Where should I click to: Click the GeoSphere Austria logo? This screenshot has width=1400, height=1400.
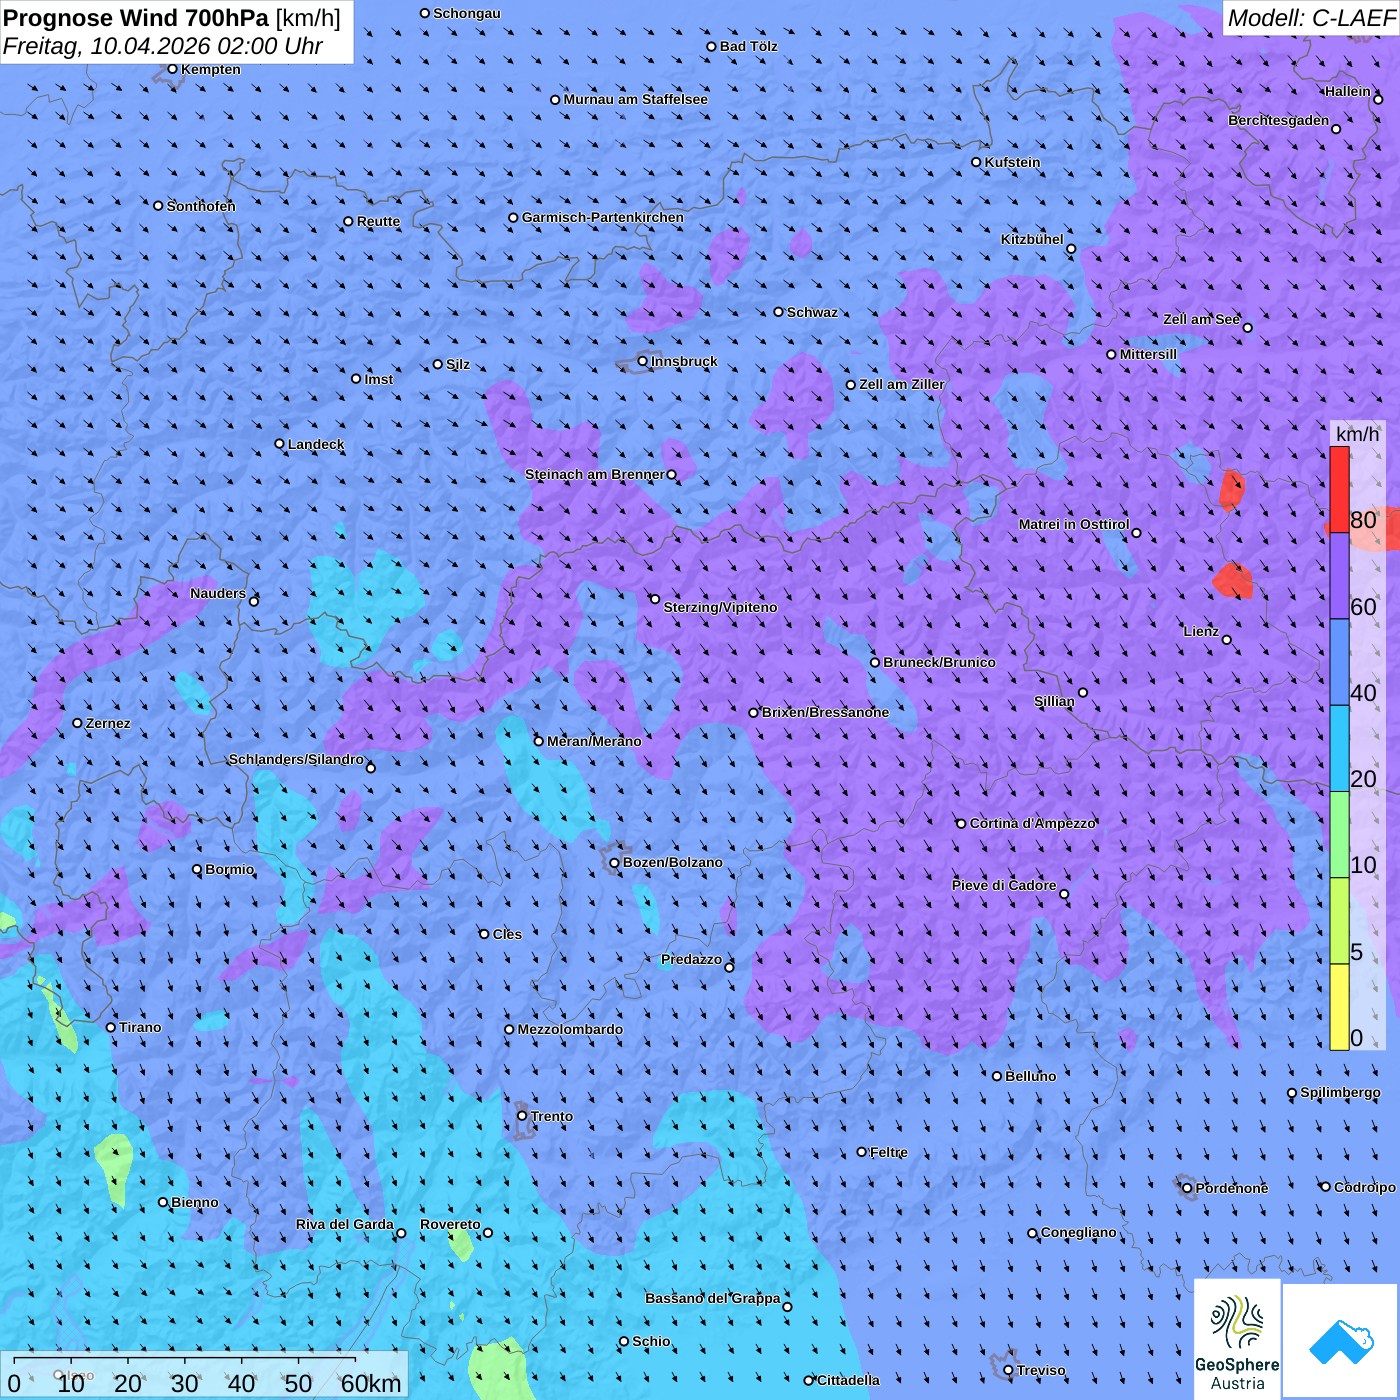(x=1237, y=1339)
